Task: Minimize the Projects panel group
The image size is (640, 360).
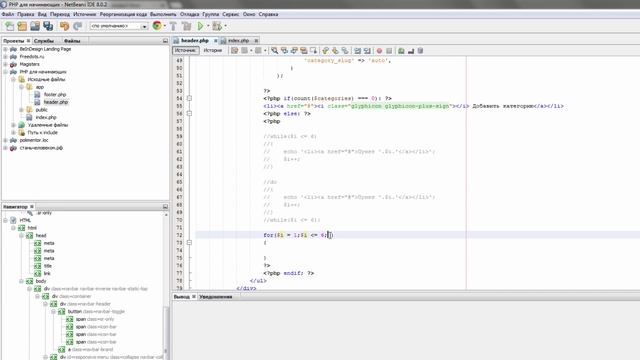Action: tap(165, 41)
